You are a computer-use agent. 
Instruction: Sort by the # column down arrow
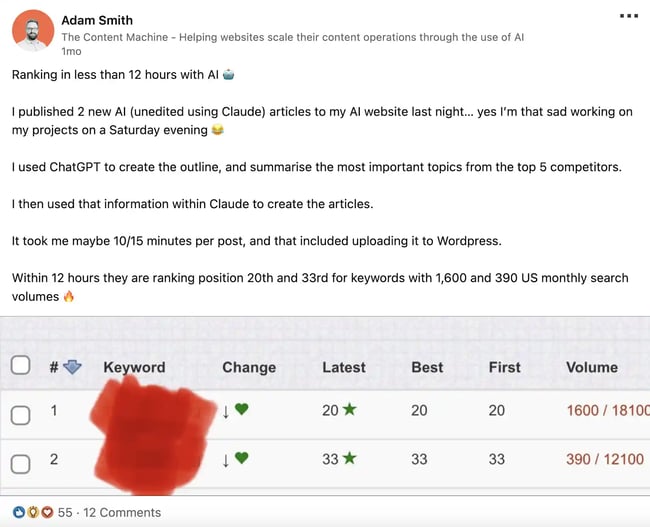(72, 367)
